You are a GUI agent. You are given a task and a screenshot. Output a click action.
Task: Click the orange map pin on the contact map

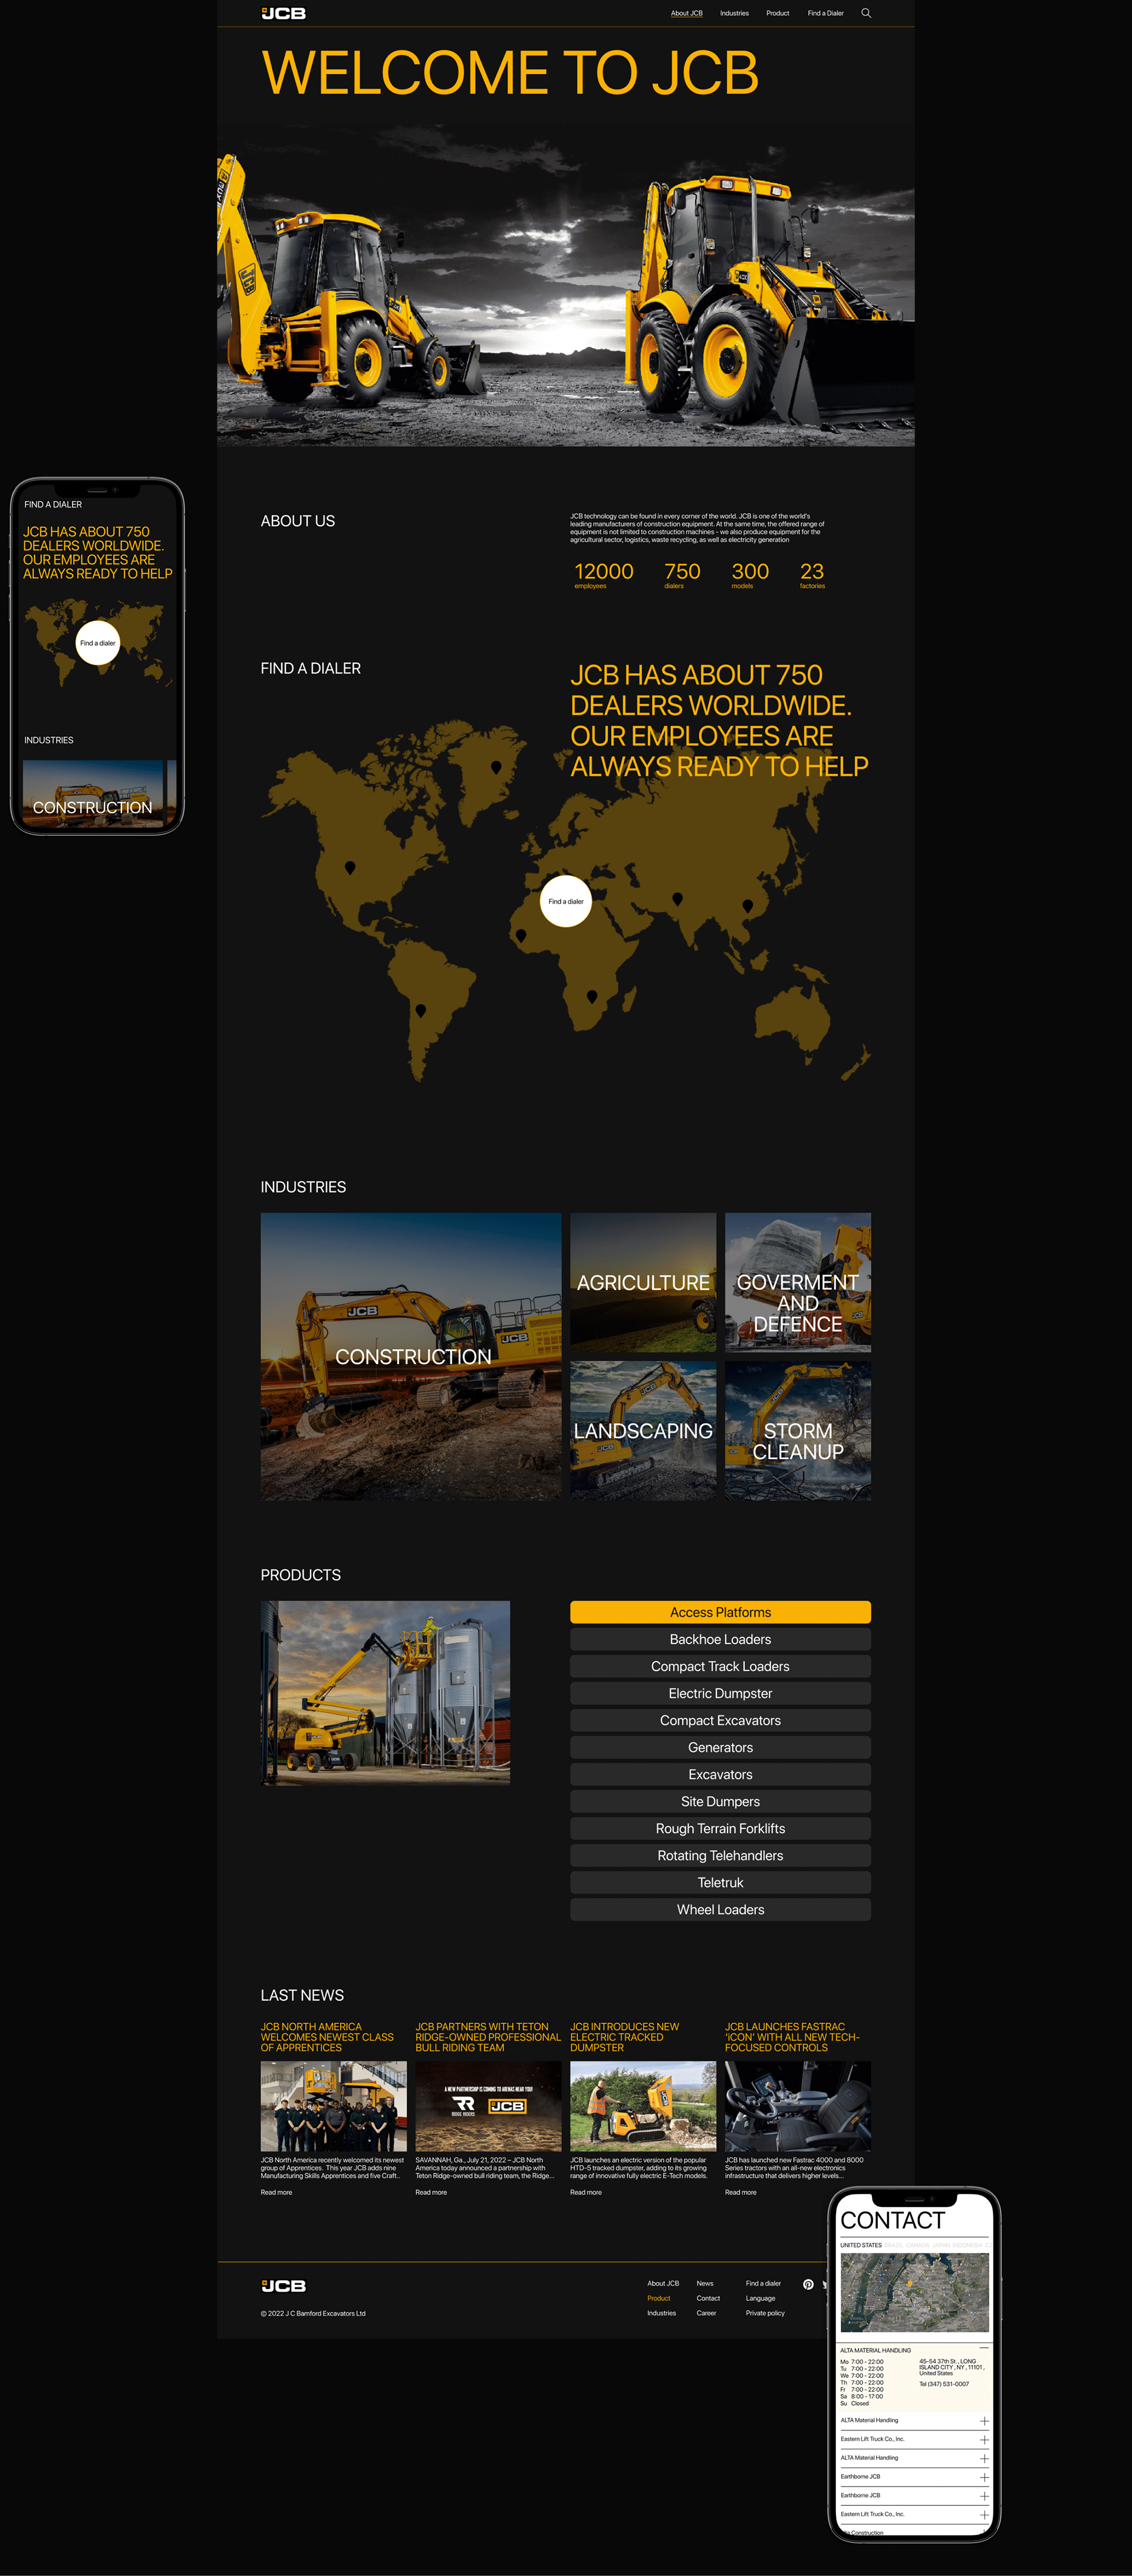pyautogui.click(x=910, y=2284)
